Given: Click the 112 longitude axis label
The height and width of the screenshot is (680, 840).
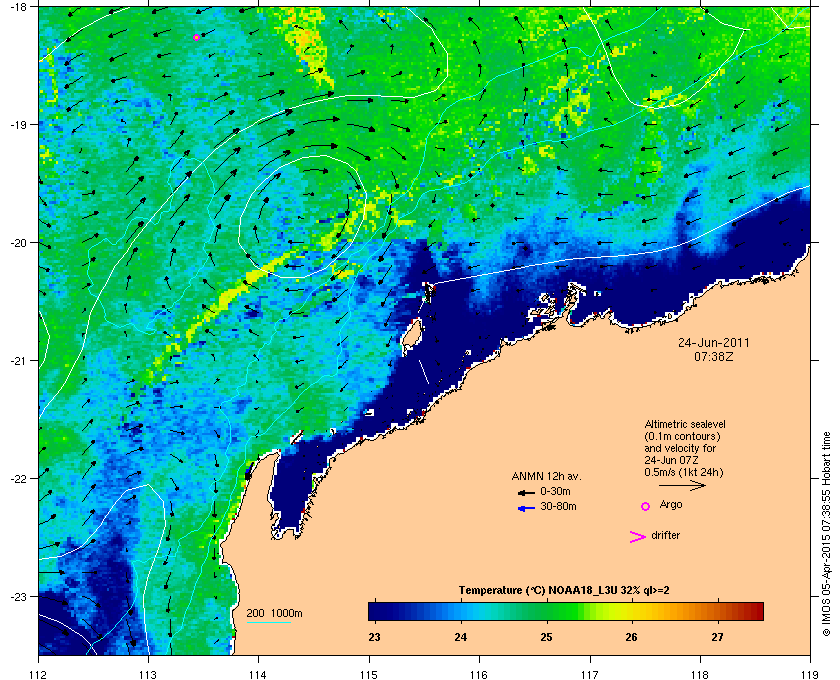Looking at the screenshot, I should tap(39, 675).
